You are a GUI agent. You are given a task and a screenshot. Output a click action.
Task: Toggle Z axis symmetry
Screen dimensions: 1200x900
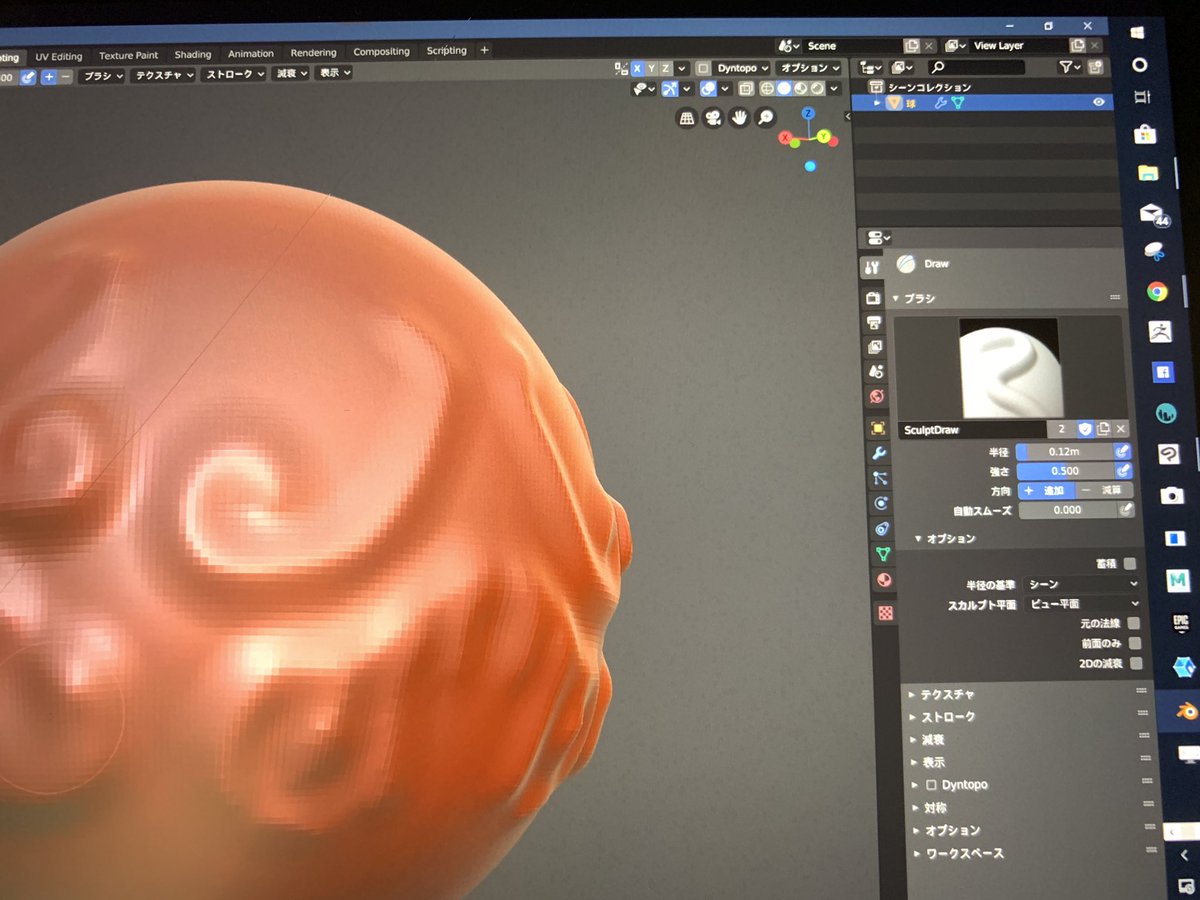tap(666, 68)
